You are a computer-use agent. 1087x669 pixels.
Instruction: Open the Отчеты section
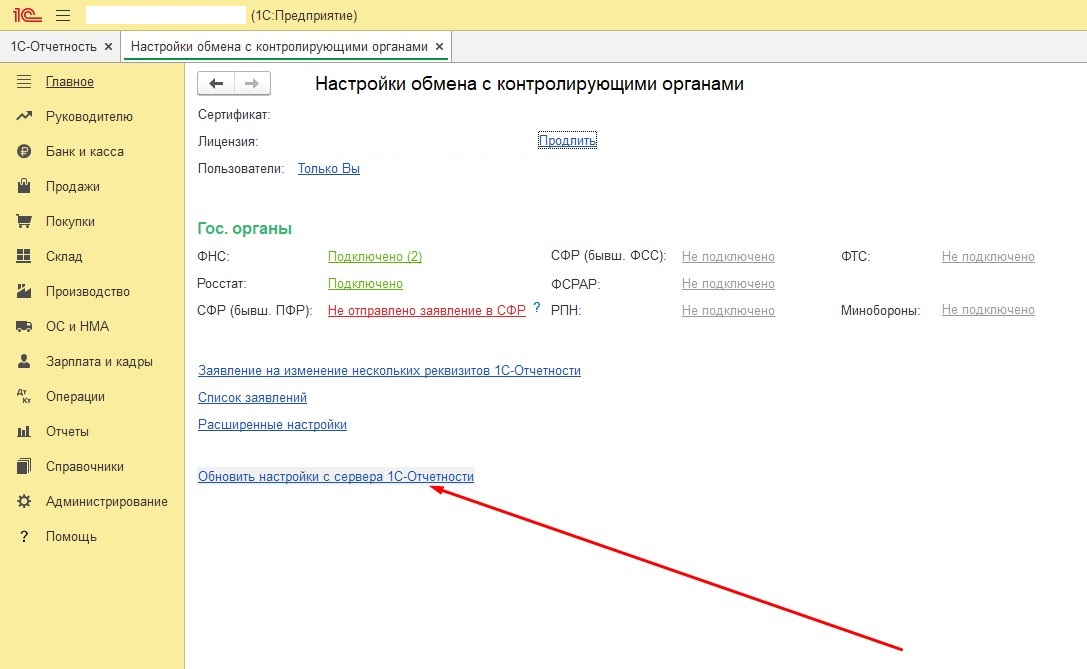[x=67, y=431]
